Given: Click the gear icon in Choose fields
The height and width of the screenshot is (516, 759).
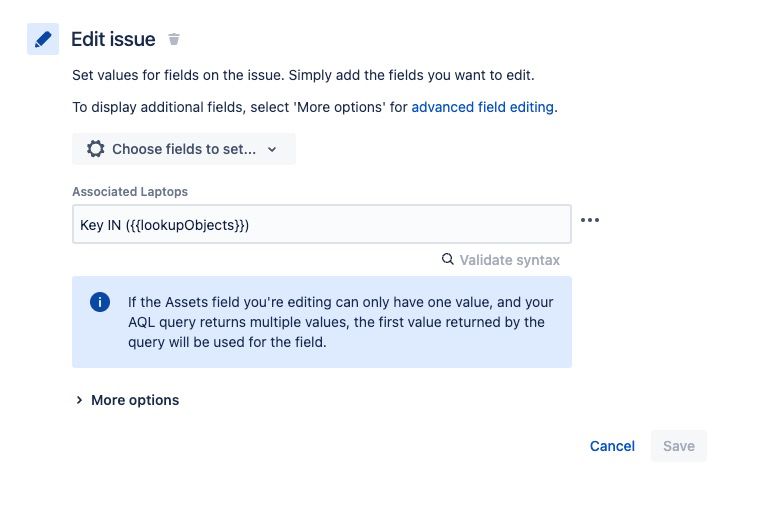Looking at the screenshot, I should (x=96, y=149).
